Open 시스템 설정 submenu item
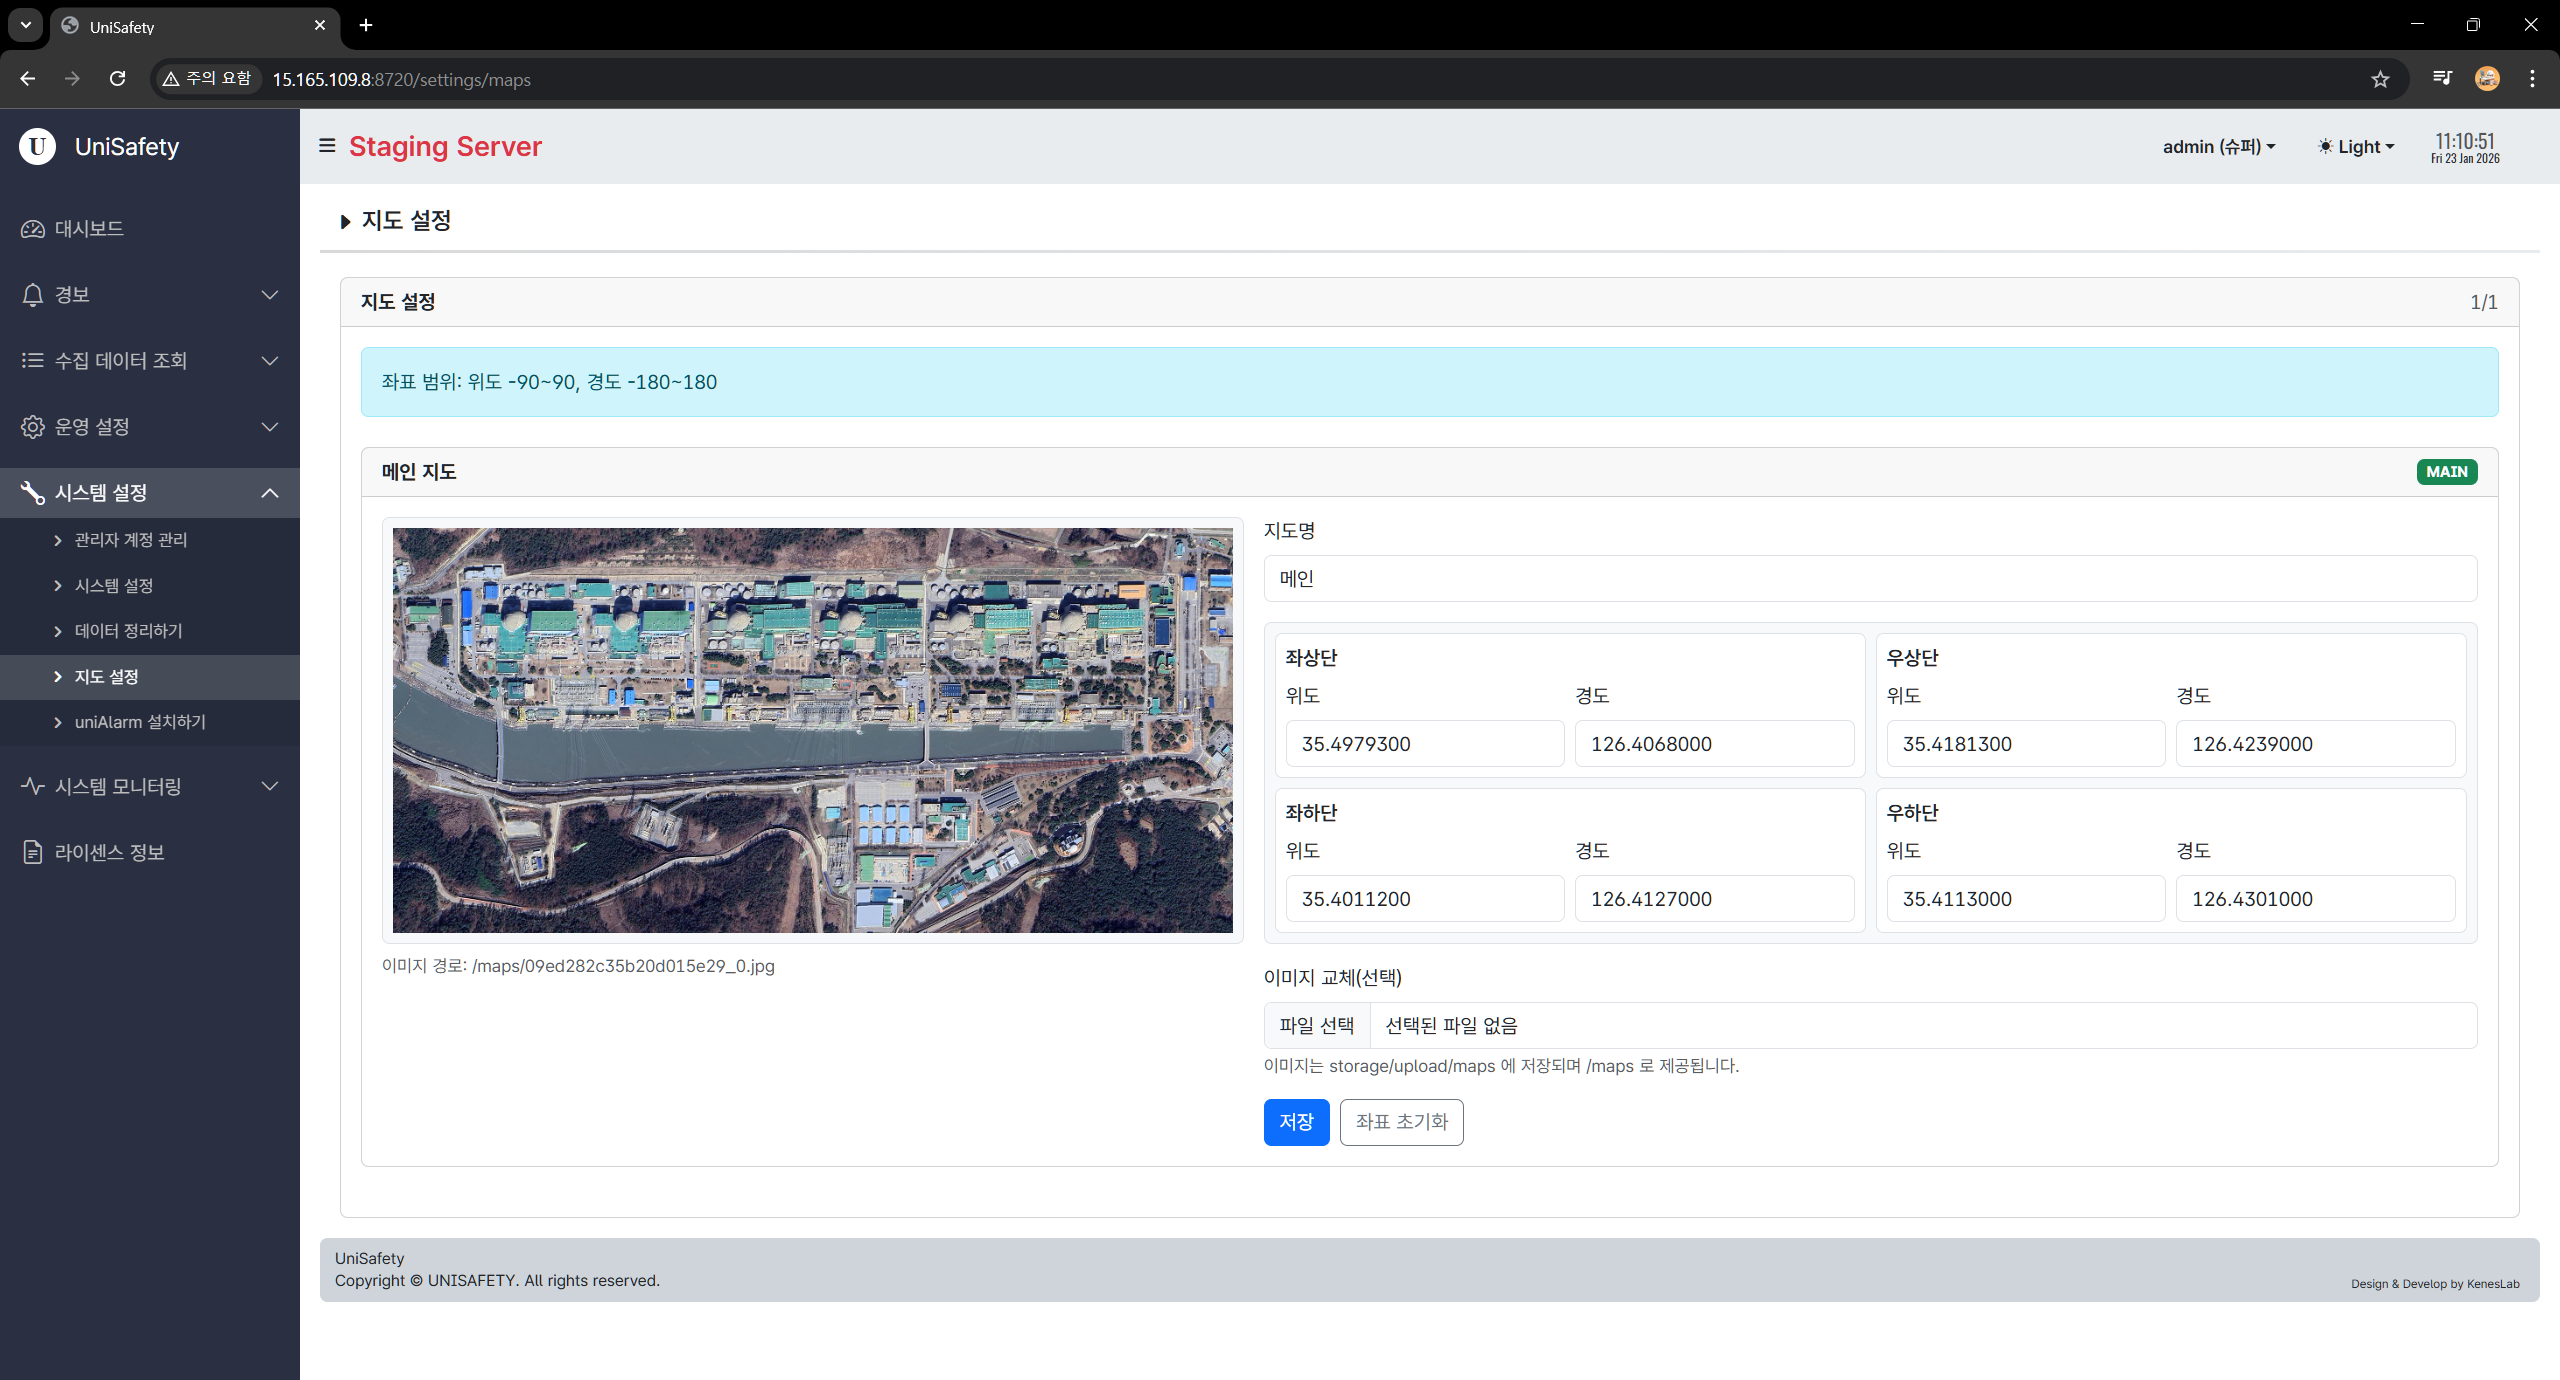Image resolution: width=2560 pixels, height=1380 pixels. coord(150,586)
